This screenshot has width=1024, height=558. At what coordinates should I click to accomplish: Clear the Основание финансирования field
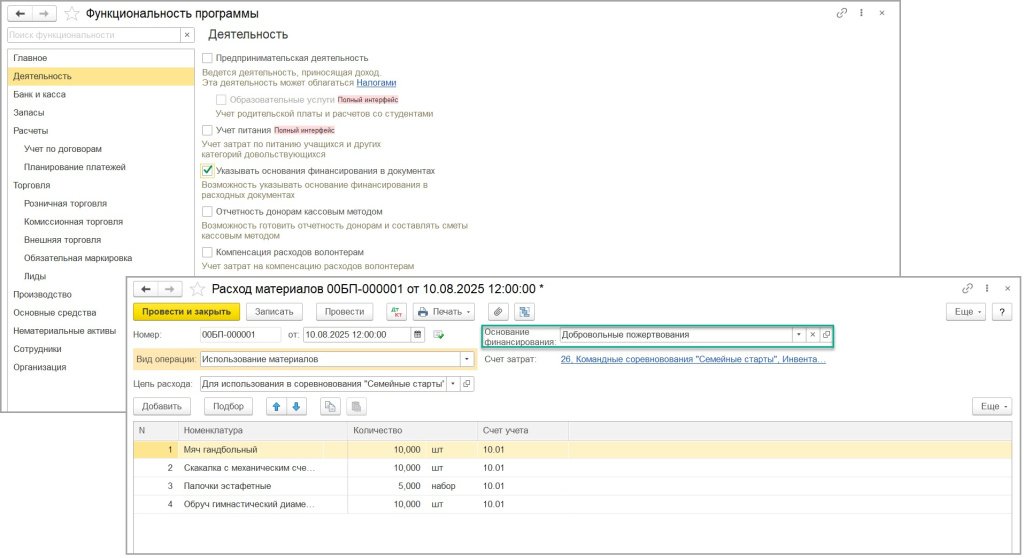(x=812, y=335)
